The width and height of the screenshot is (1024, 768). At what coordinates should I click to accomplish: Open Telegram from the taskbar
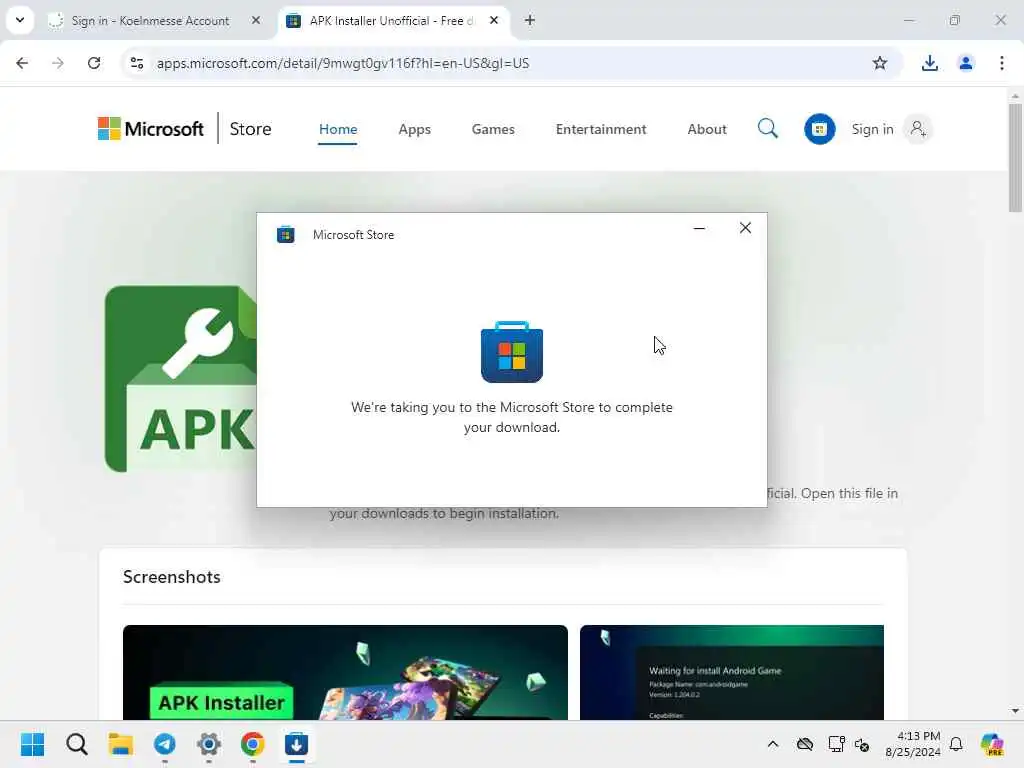click(165, 744)
